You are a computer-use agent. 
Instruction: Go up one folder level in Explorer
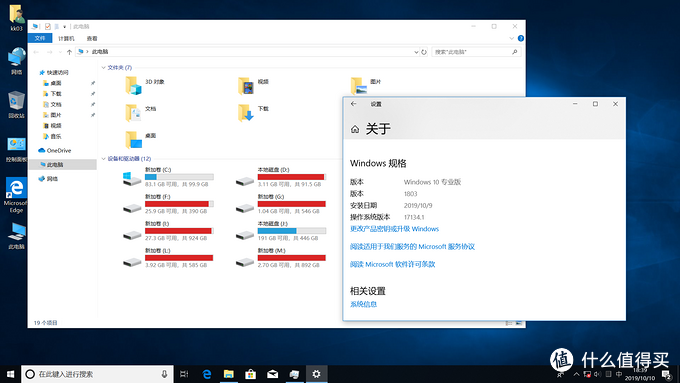coord(69,52)
